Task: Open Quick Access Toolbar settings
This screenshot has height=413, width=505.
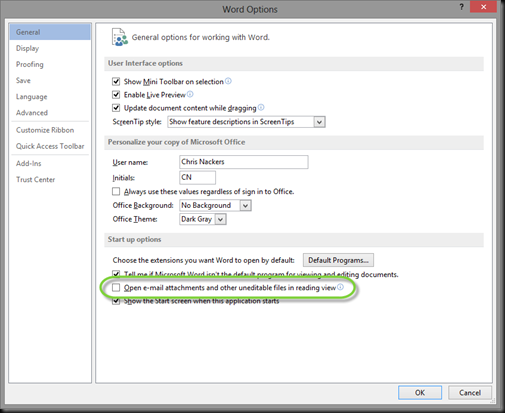Action: (x=50, y=146)
